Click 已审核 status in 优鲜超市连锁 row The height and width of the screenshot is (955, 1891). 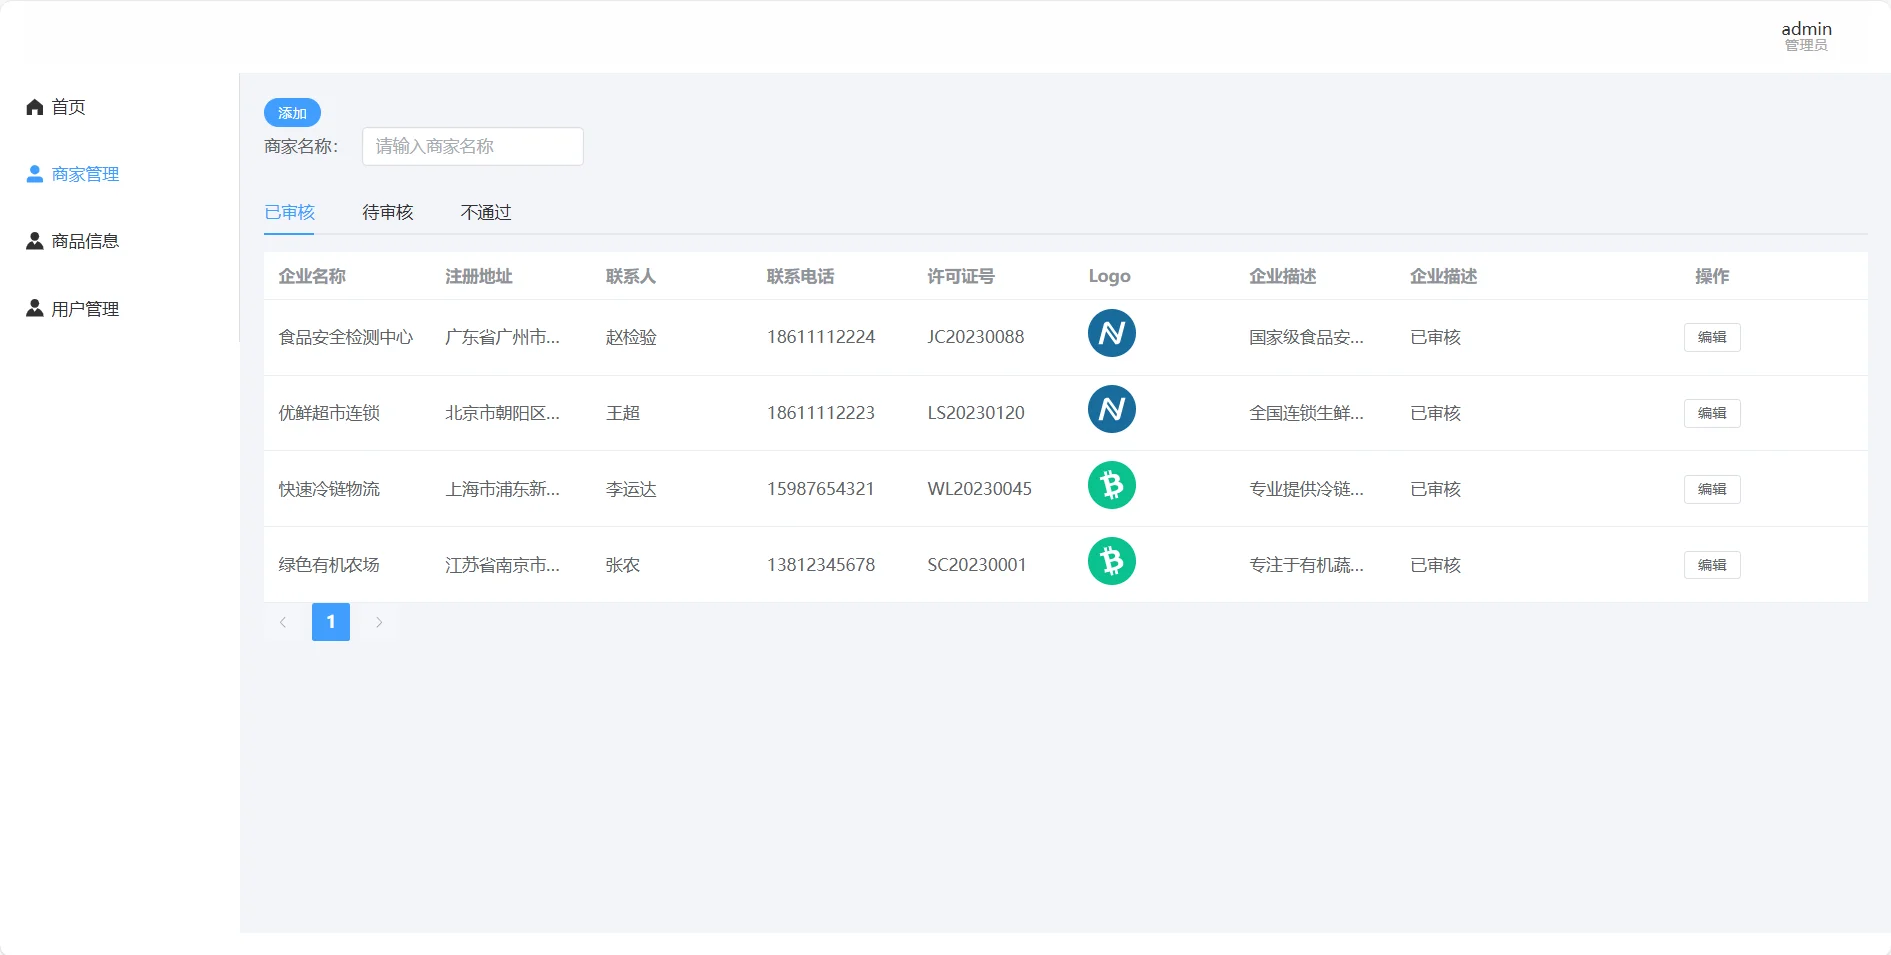(1436, 413)
